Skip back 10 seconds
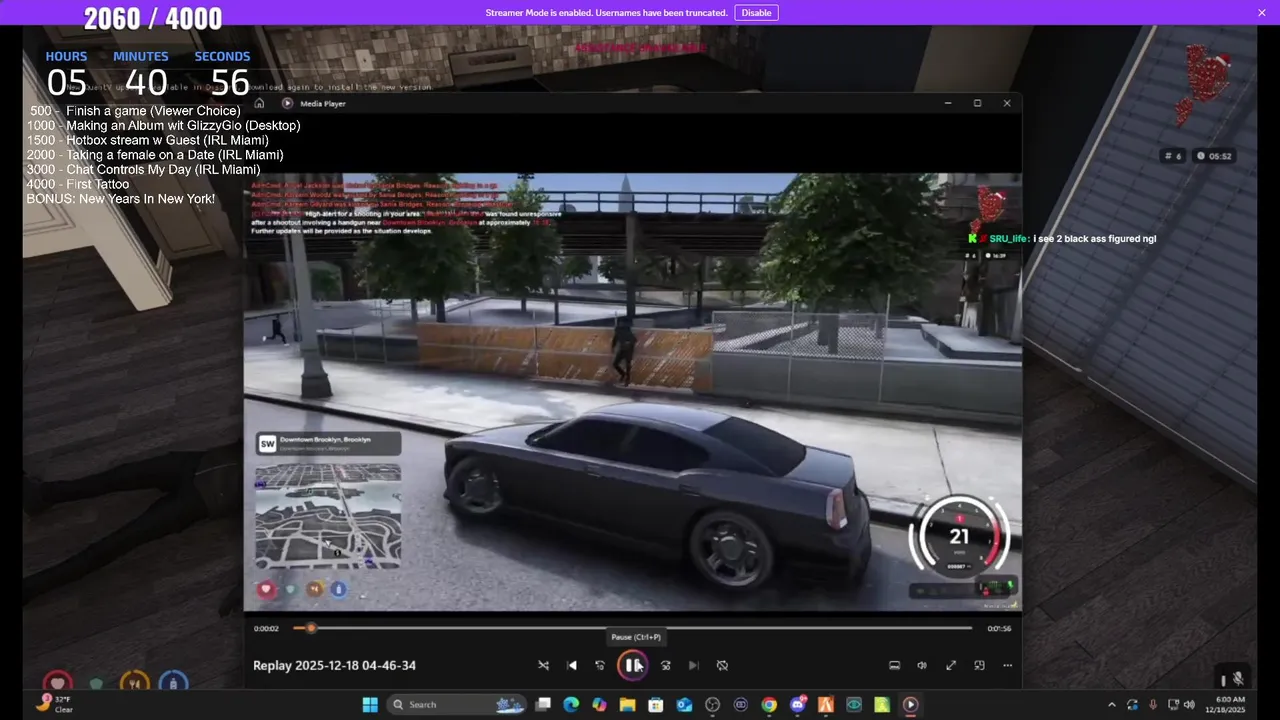The height and width of the screenshot is (720, 1280). tap(600, 665)
